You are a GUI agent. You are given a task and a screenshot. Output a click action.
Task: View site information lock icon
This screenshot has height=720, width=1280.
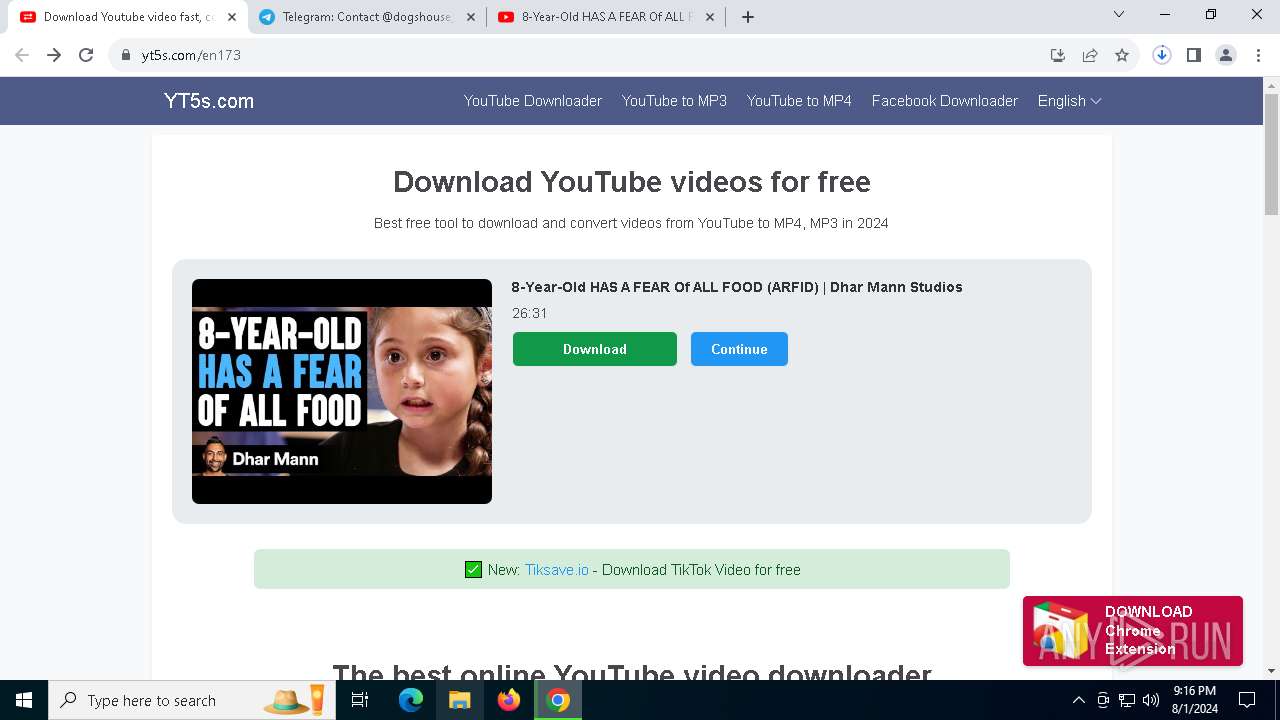126,55
